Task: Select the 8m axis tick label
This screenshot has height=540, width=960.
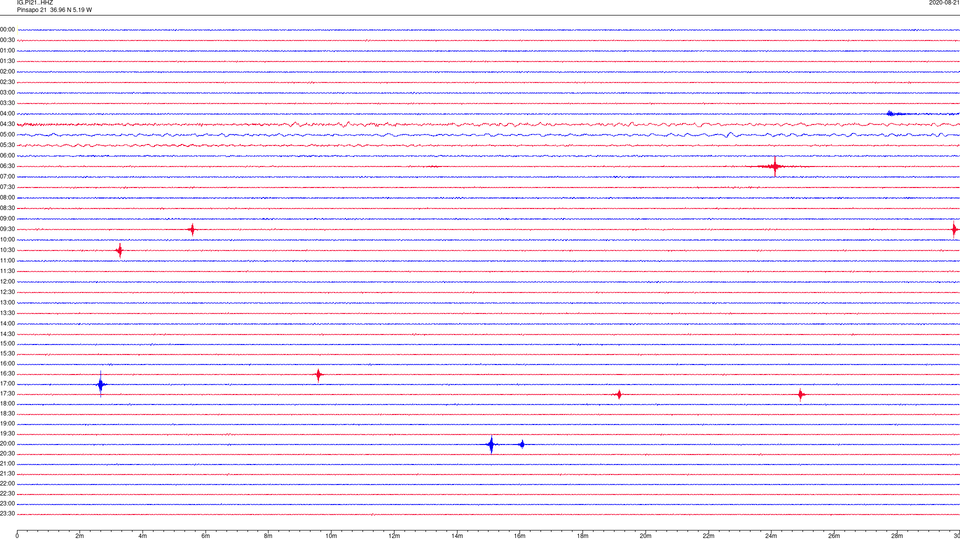Action: pos(268,536)
